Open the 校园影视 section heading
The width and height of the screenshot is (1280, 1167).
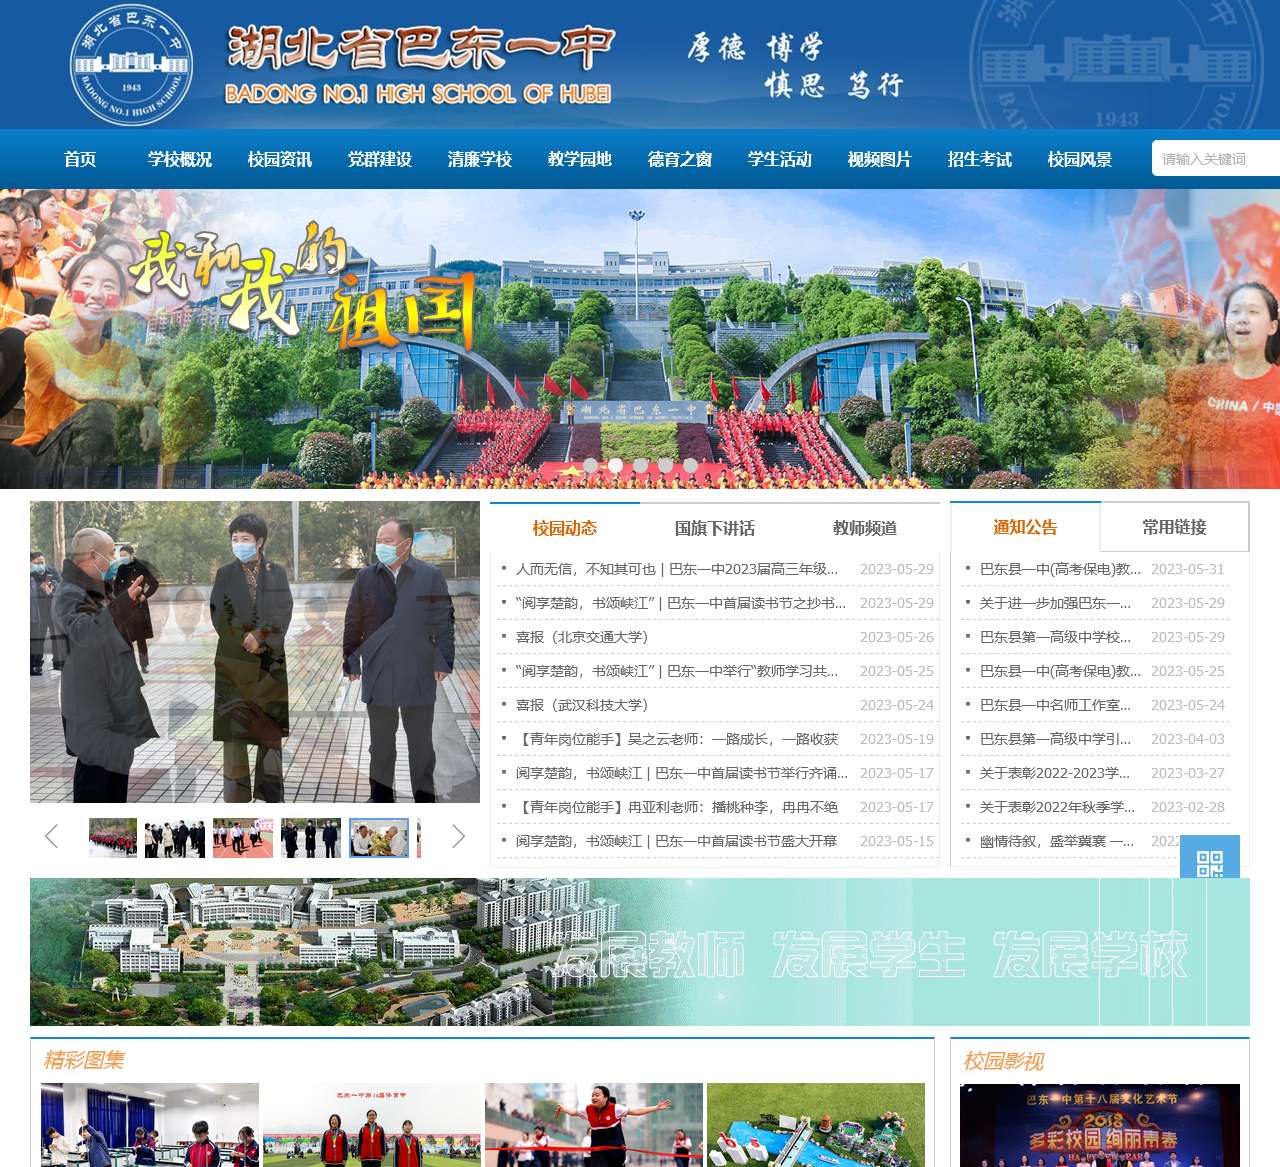tap(1003, 1061)
